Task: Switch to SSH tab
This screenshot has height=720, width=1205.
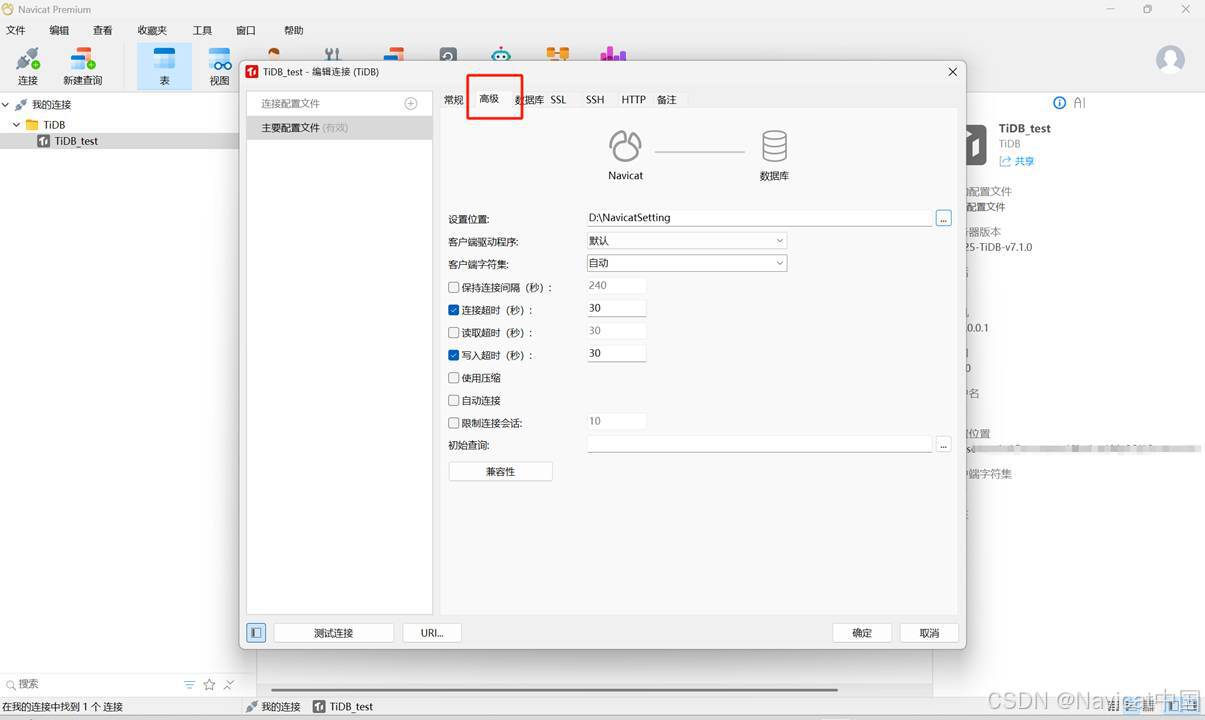Action: click(595, 100)
